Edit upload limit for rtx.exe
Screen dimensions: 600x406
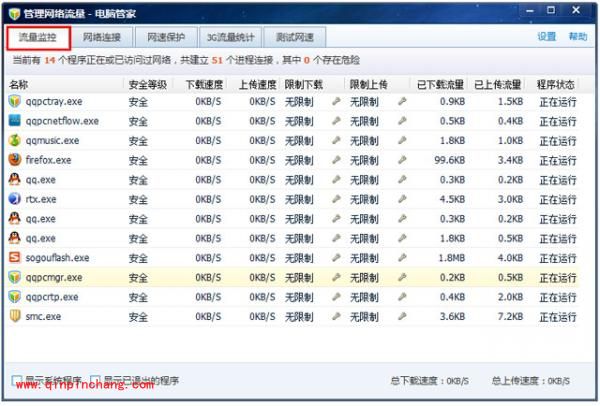[x=402, y=199]
